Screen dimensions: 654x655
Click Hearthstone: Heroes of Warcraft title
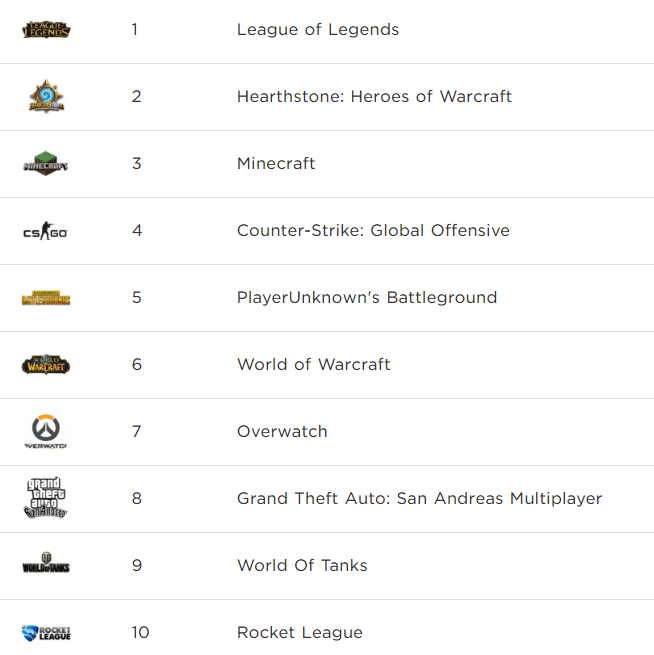point(374,96)
